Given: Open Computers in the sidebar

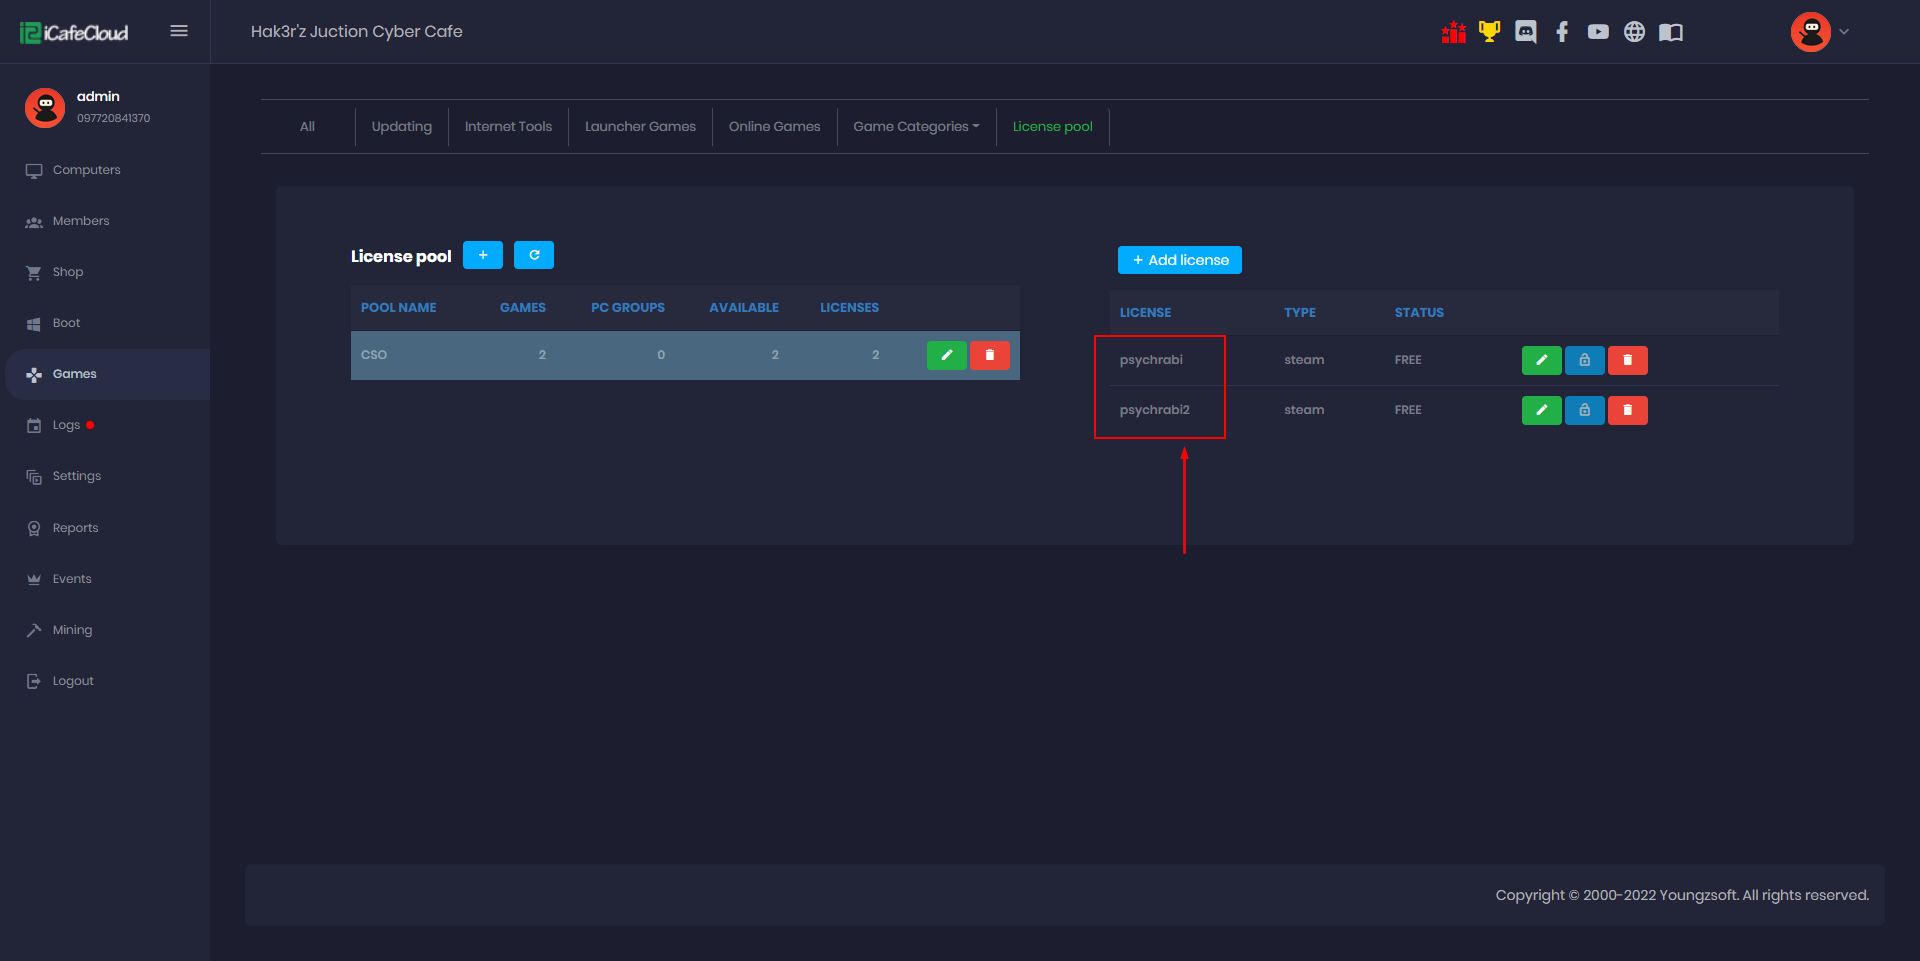Looking at the screenshot, I should pos(105,170).
